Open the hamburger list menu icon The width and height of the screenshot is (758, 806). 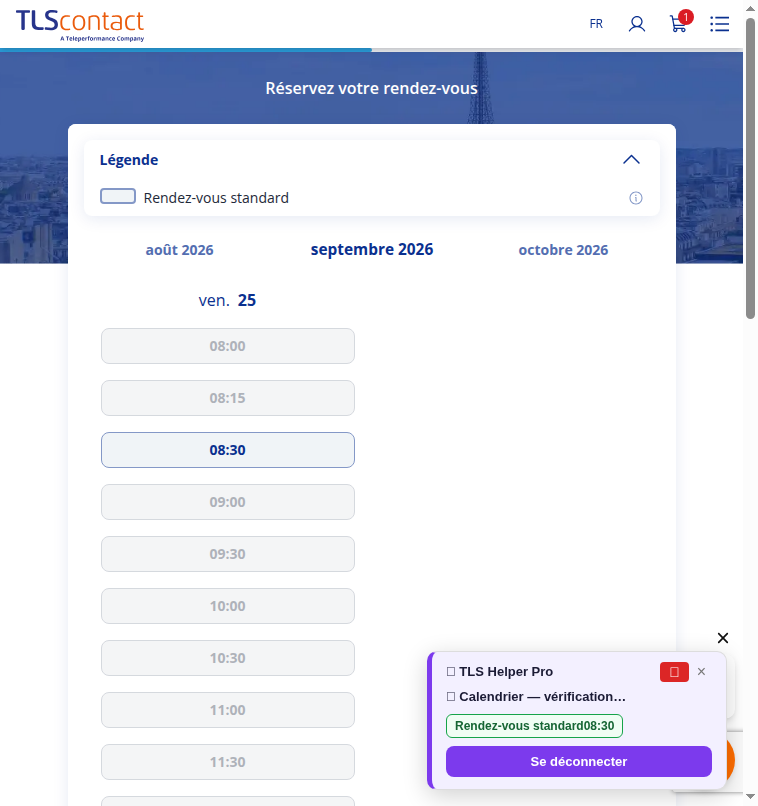coord(719,24)
